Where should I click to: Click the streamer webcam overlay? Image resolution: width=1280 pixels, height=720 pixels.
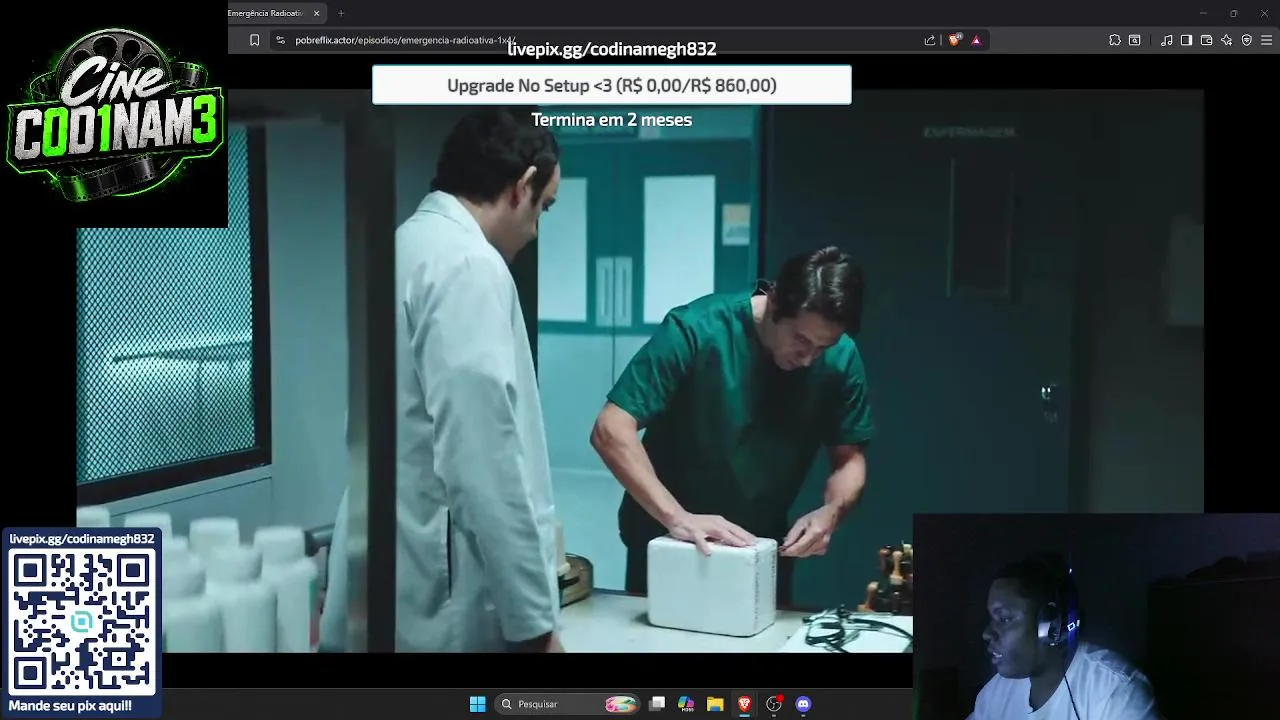coord(1096,617)
